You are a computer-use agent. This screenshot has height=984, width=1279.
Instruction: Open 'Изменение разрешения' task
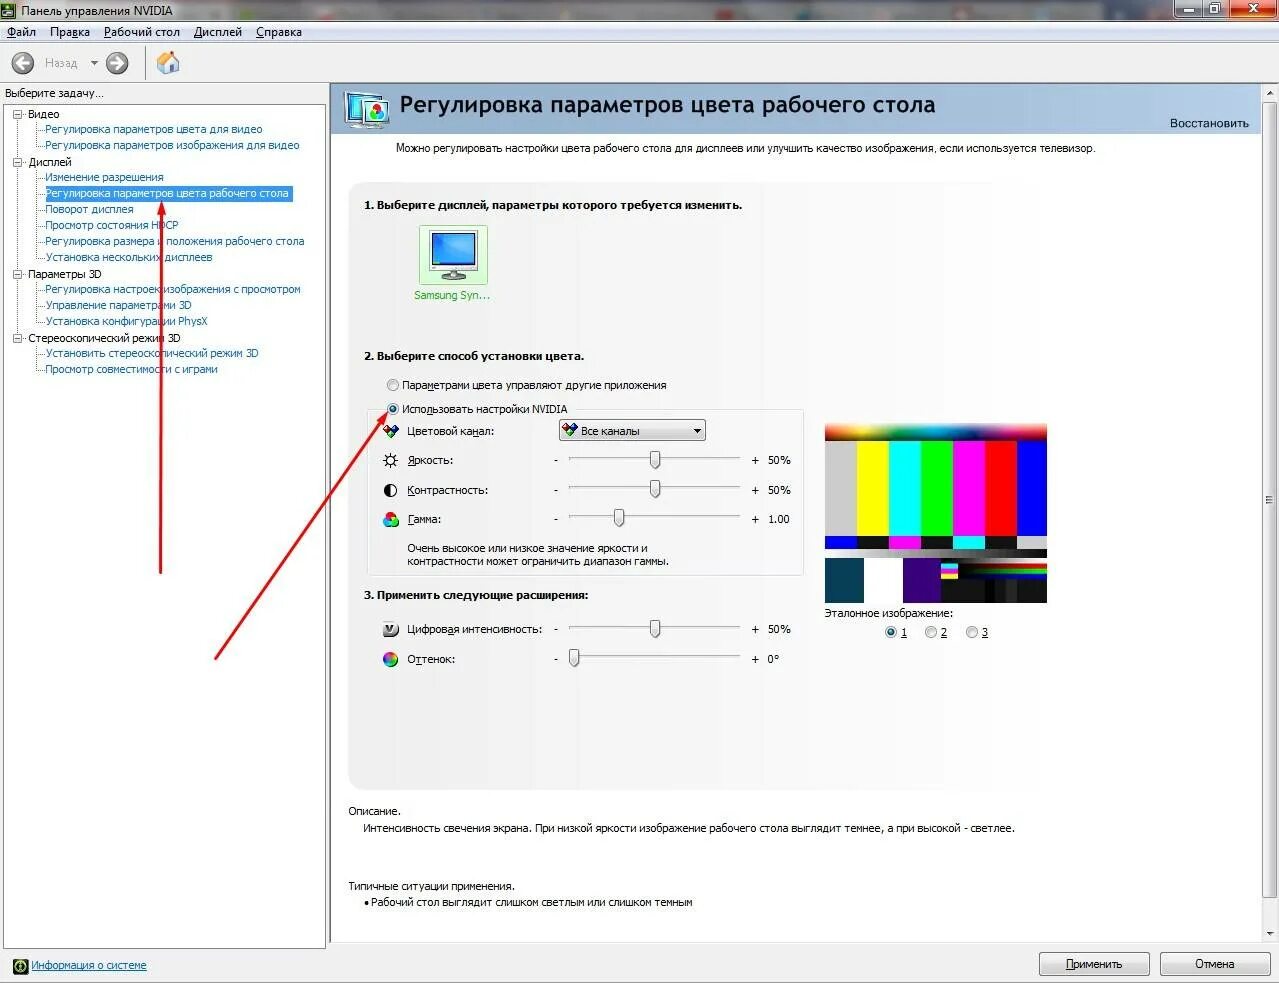[x=104, y=178]
